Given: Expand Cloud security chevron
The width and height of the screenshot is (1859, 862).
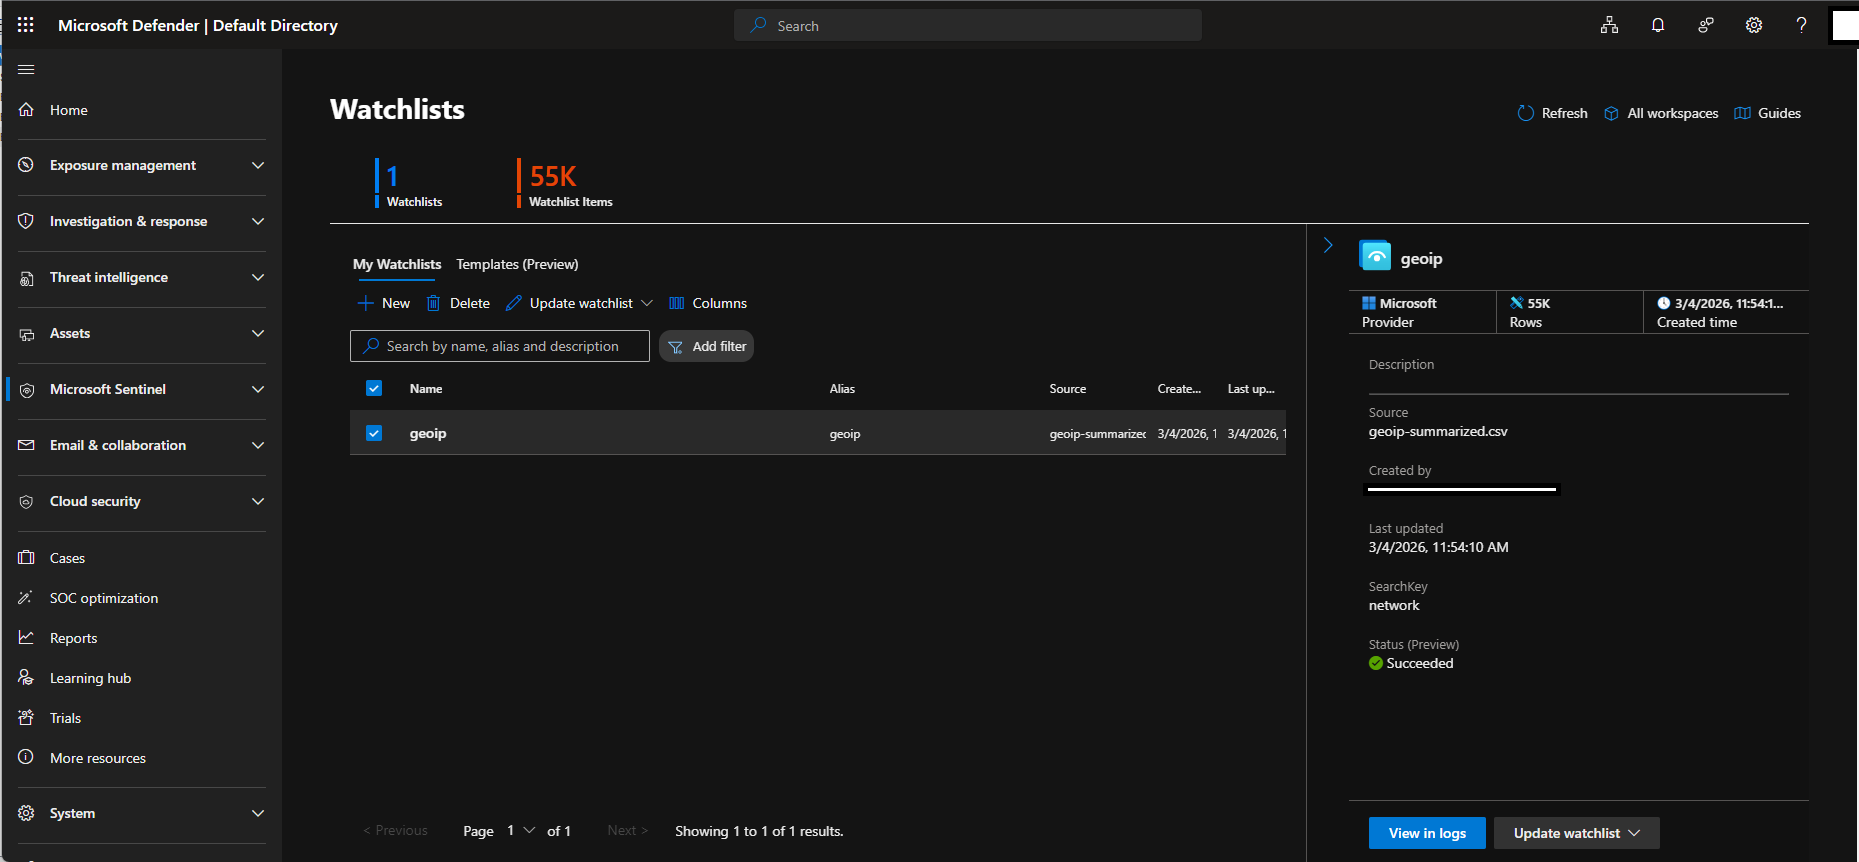Looking at the screenshot, I should (258, 501).
